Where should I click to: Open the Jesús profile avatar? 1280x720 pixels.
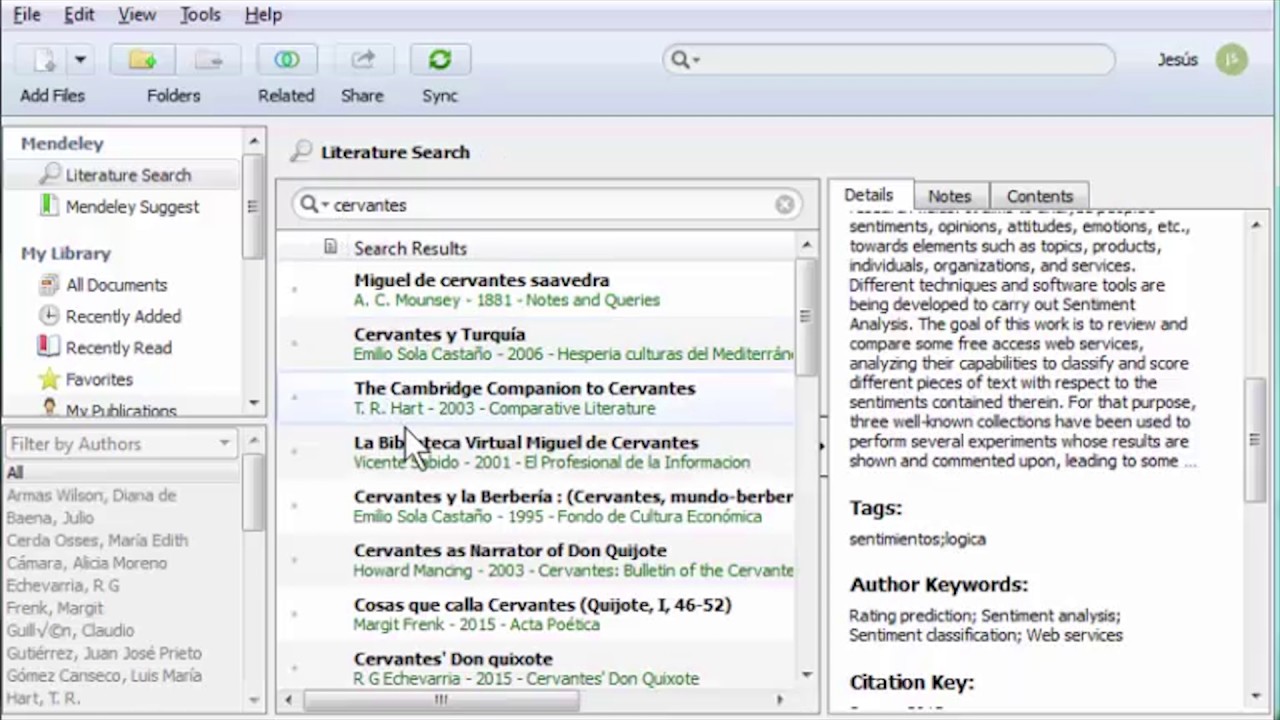click(x=1231, y=60)
